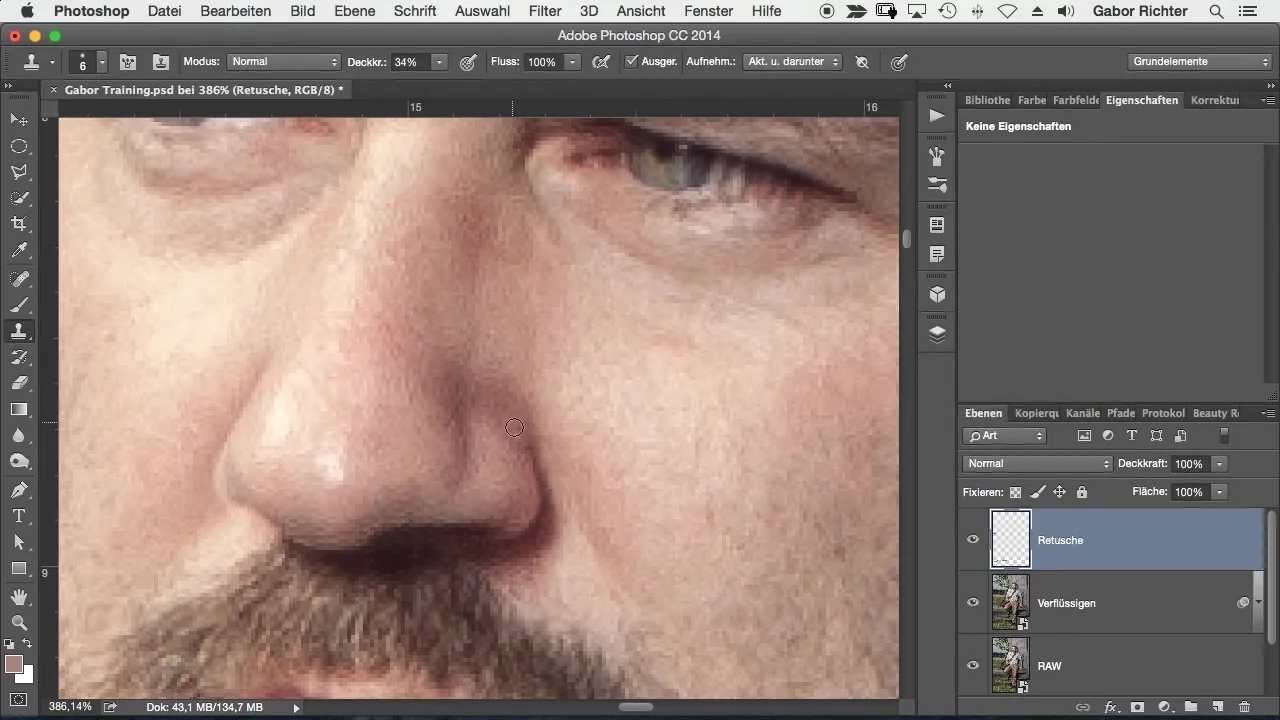
Task: Expand Verflüssigen smart filter arrow
Action: coord(1258,603)
